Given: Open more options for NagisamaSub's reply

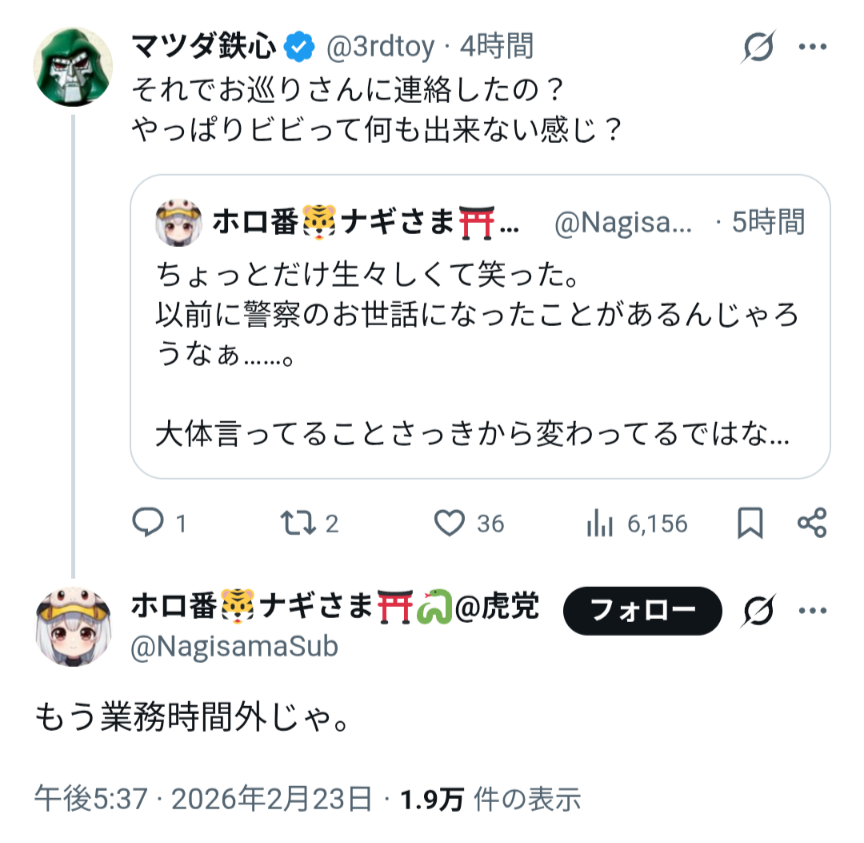Looking at the screenshot, I should tap(813, 610).
